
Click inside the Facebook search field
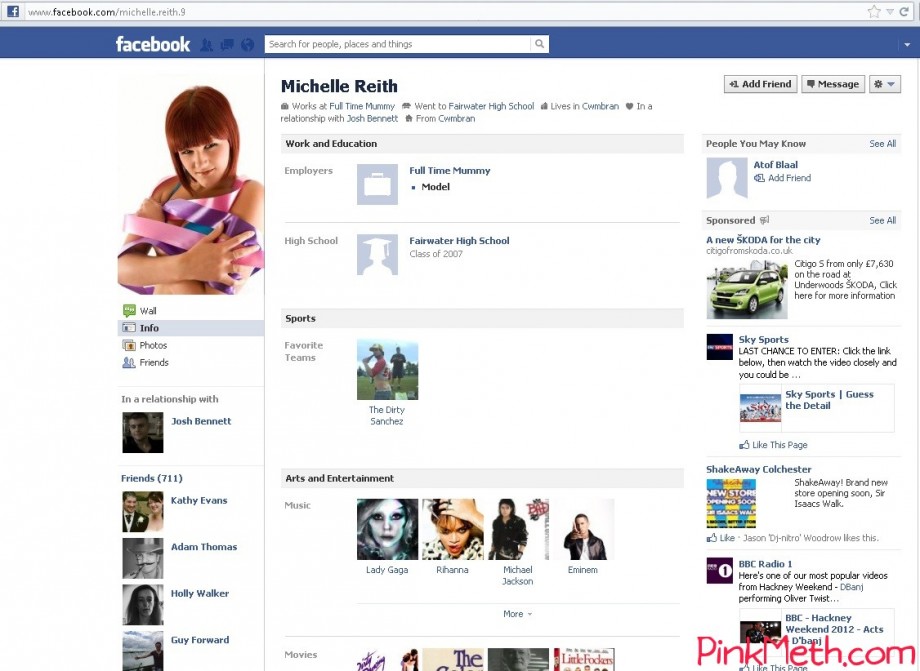click(398, 44)
